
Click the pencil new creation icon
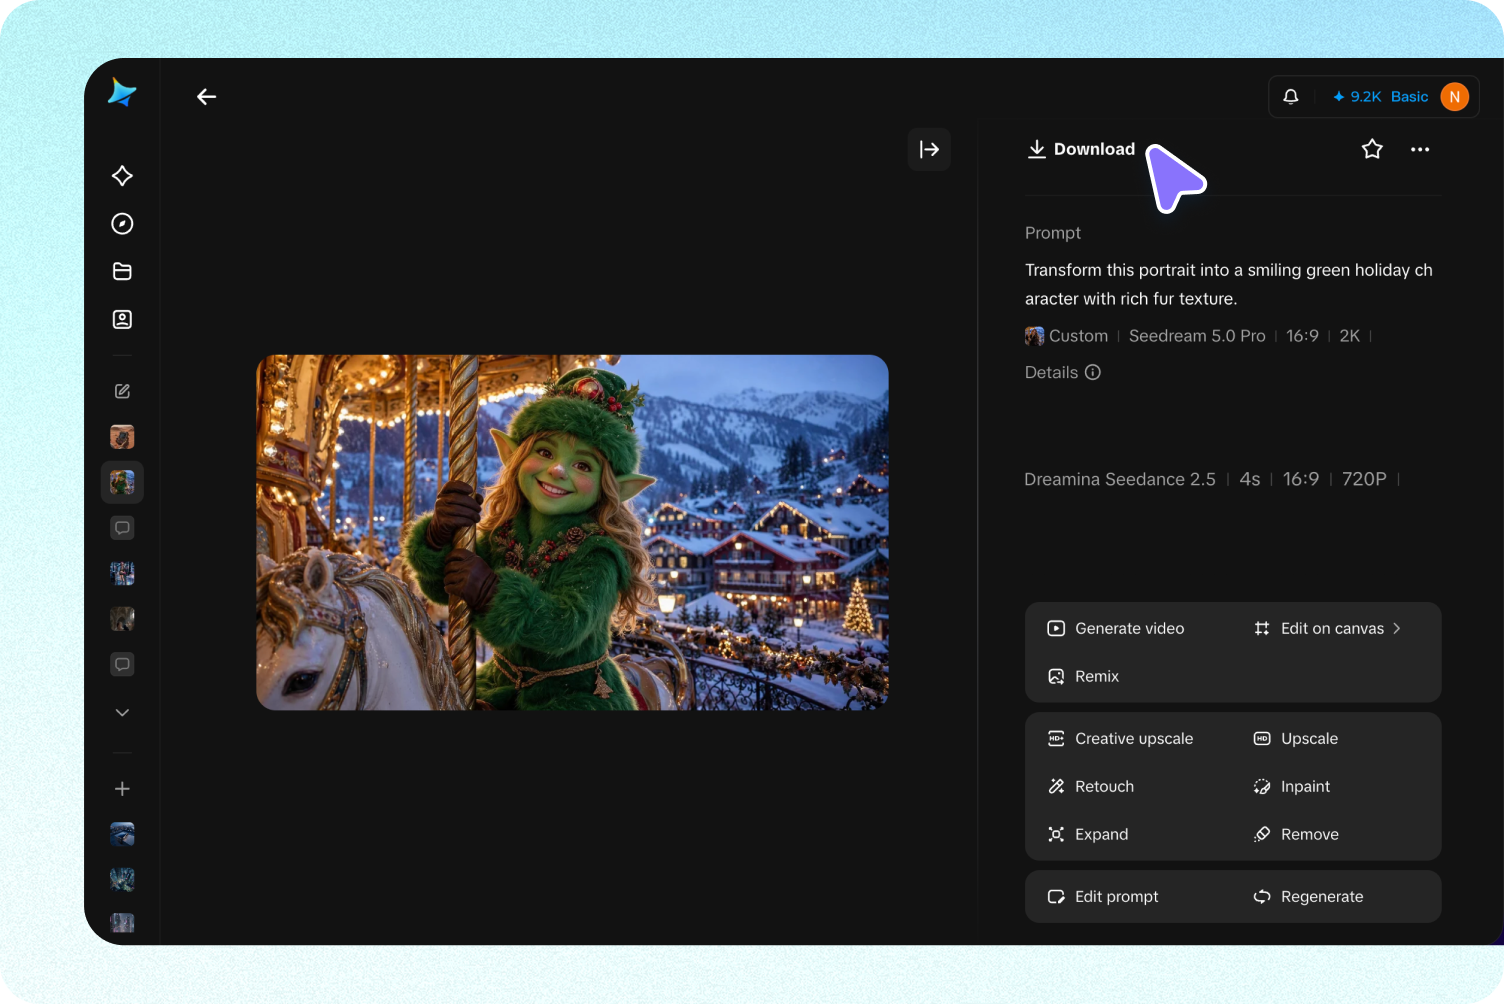[x=122, y=391]
